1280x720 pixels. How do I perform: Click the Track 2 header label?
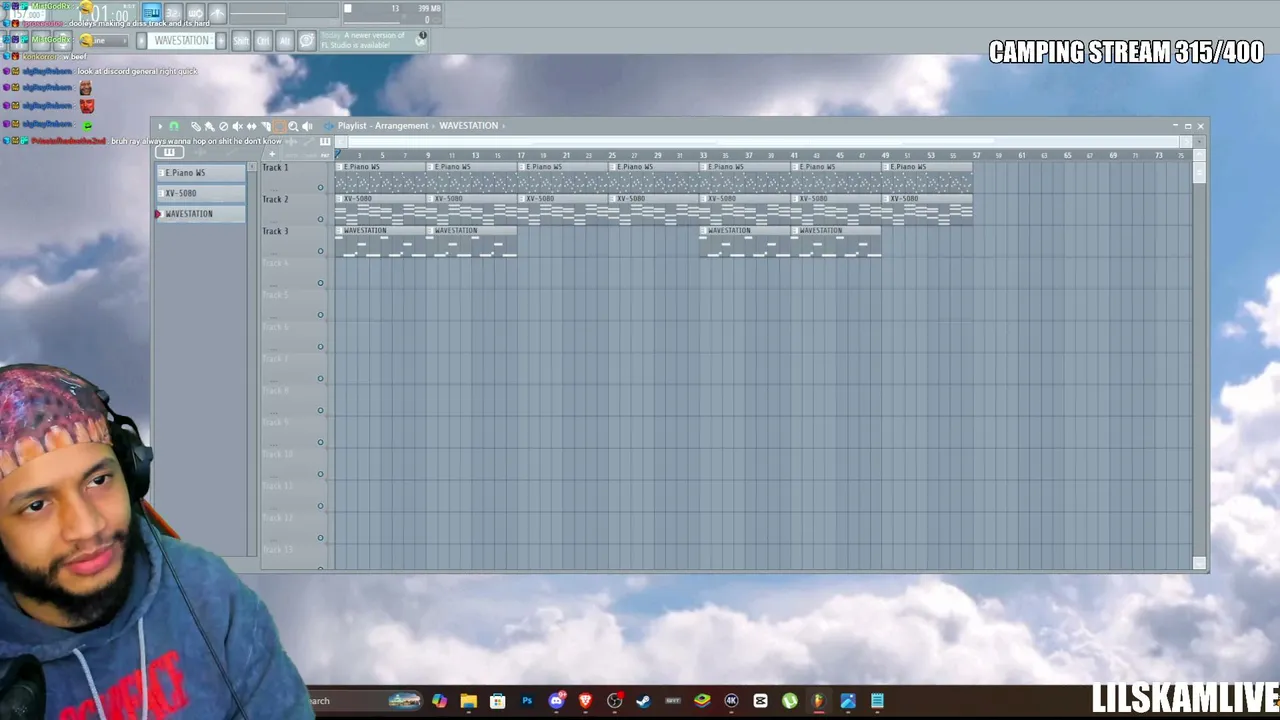[x=275, y=199]
